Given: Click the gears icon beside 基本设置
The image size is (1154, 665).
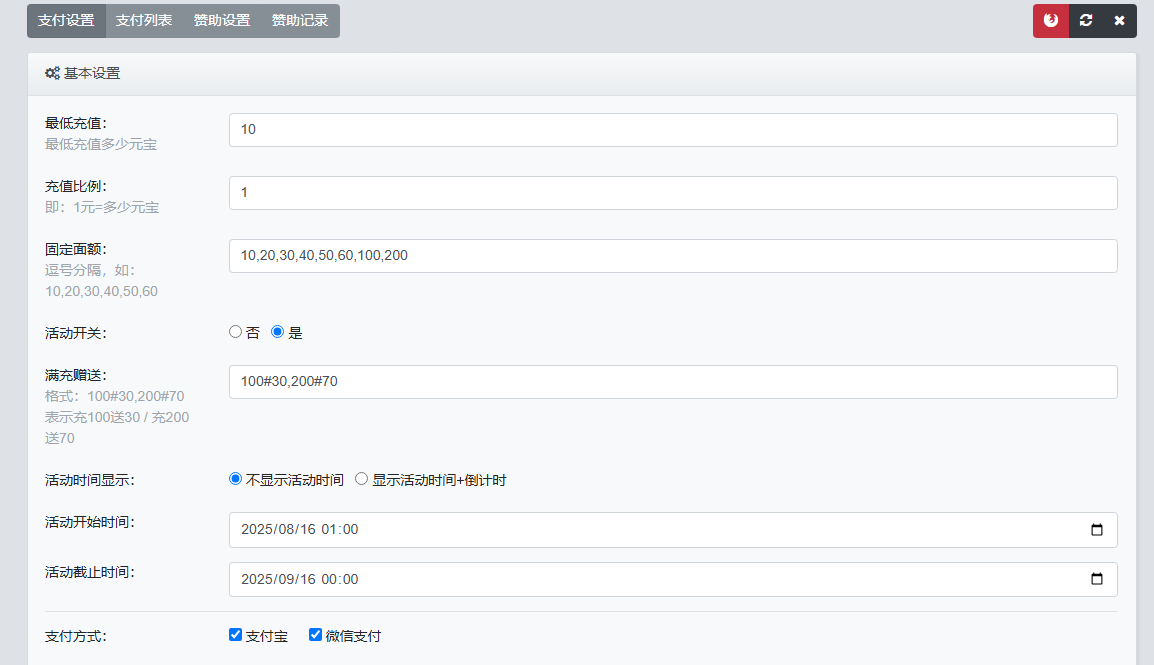Looking at the screenshot, I should [x=52, y=74].
